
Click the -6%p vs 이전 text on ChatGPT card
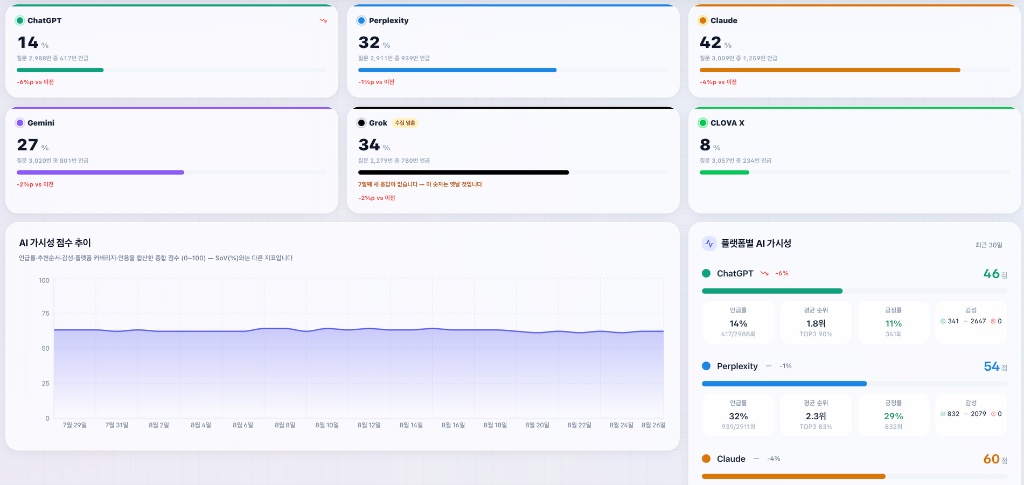(x=35, y=82)
